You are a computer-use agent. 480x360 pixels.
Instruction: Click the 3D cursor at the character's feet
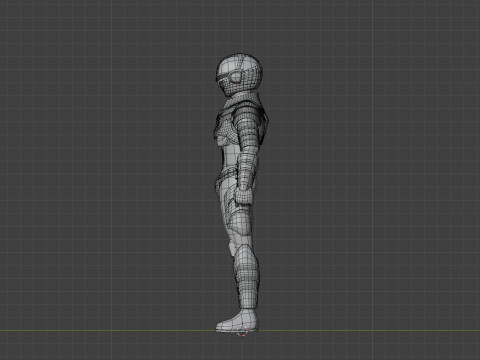pyautogui.click(x=242, y=331)
